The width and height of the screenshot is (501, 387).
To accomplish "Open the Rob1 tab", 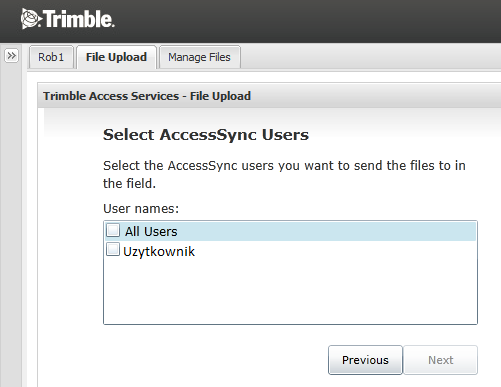I will pyautogui.click(x=51, y=57).
